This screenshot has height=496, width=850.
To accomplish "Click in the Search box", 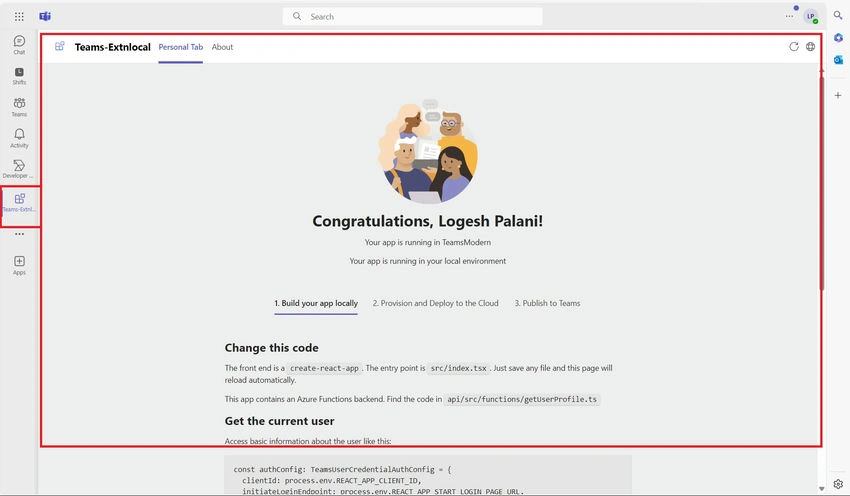I will (413, 16).
